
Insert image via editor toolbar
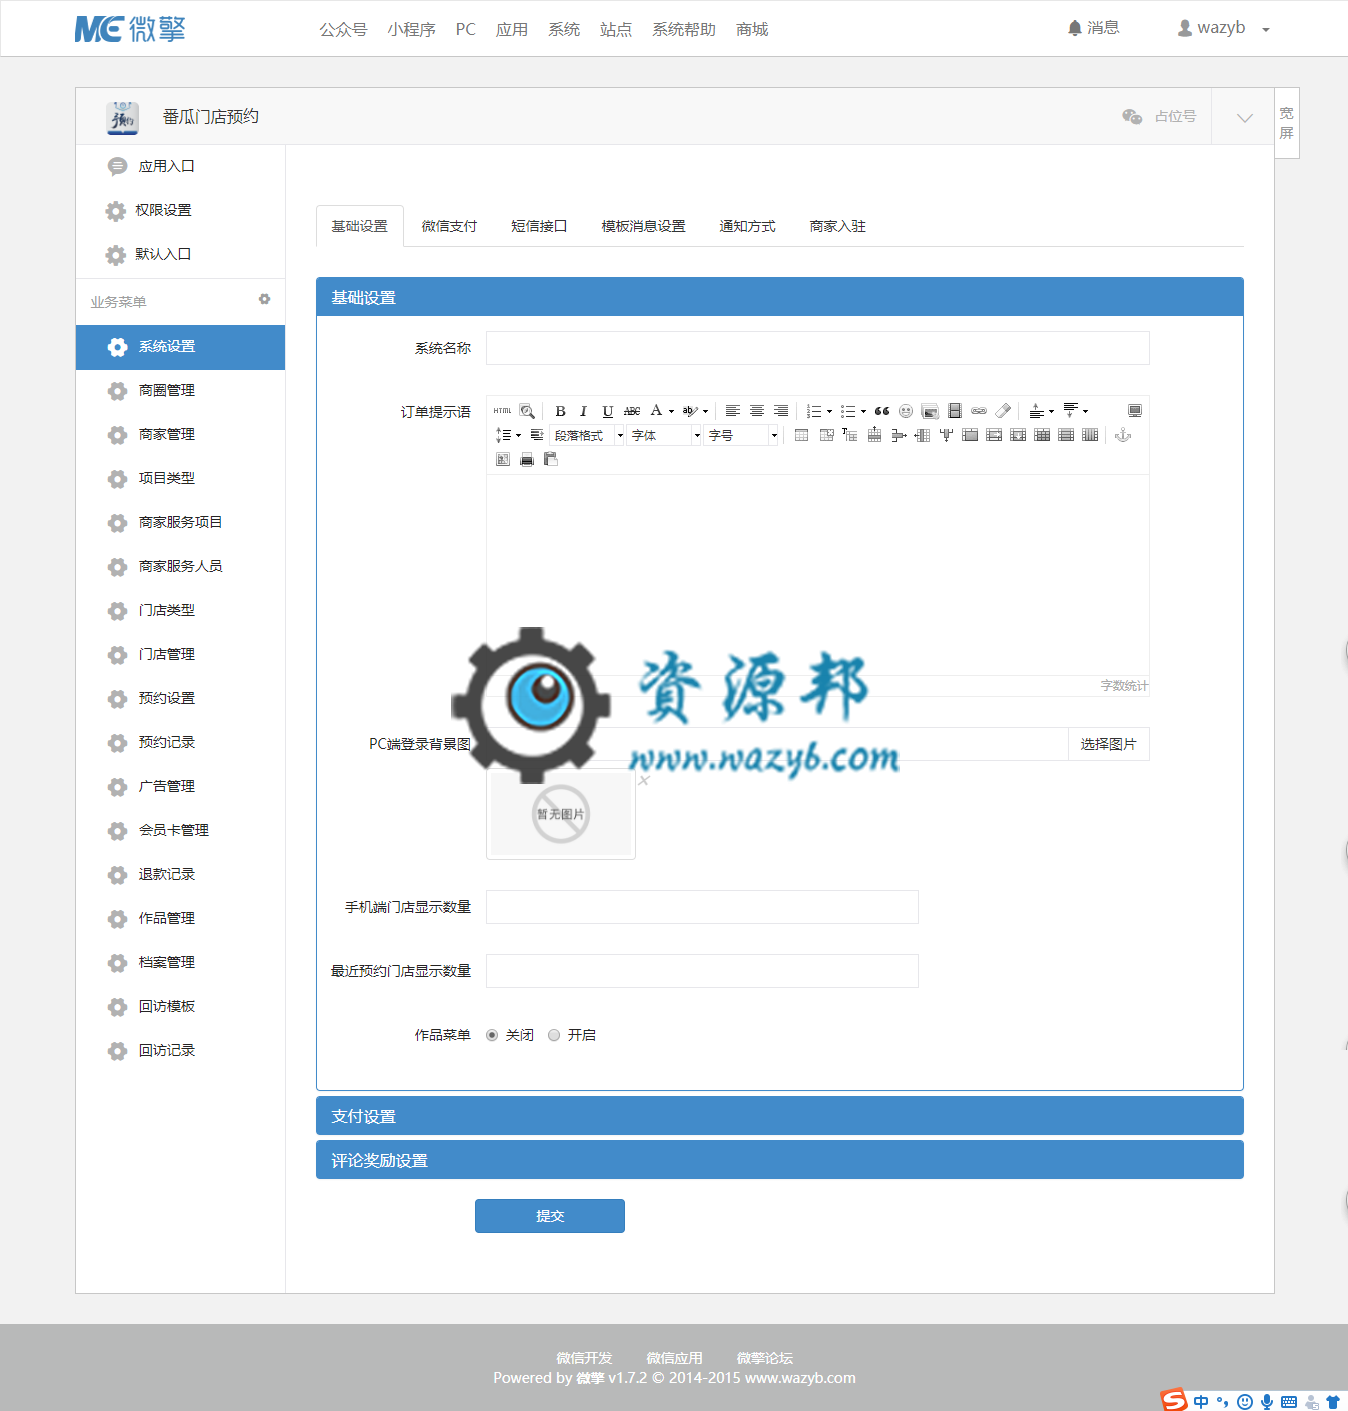(930, 411)
